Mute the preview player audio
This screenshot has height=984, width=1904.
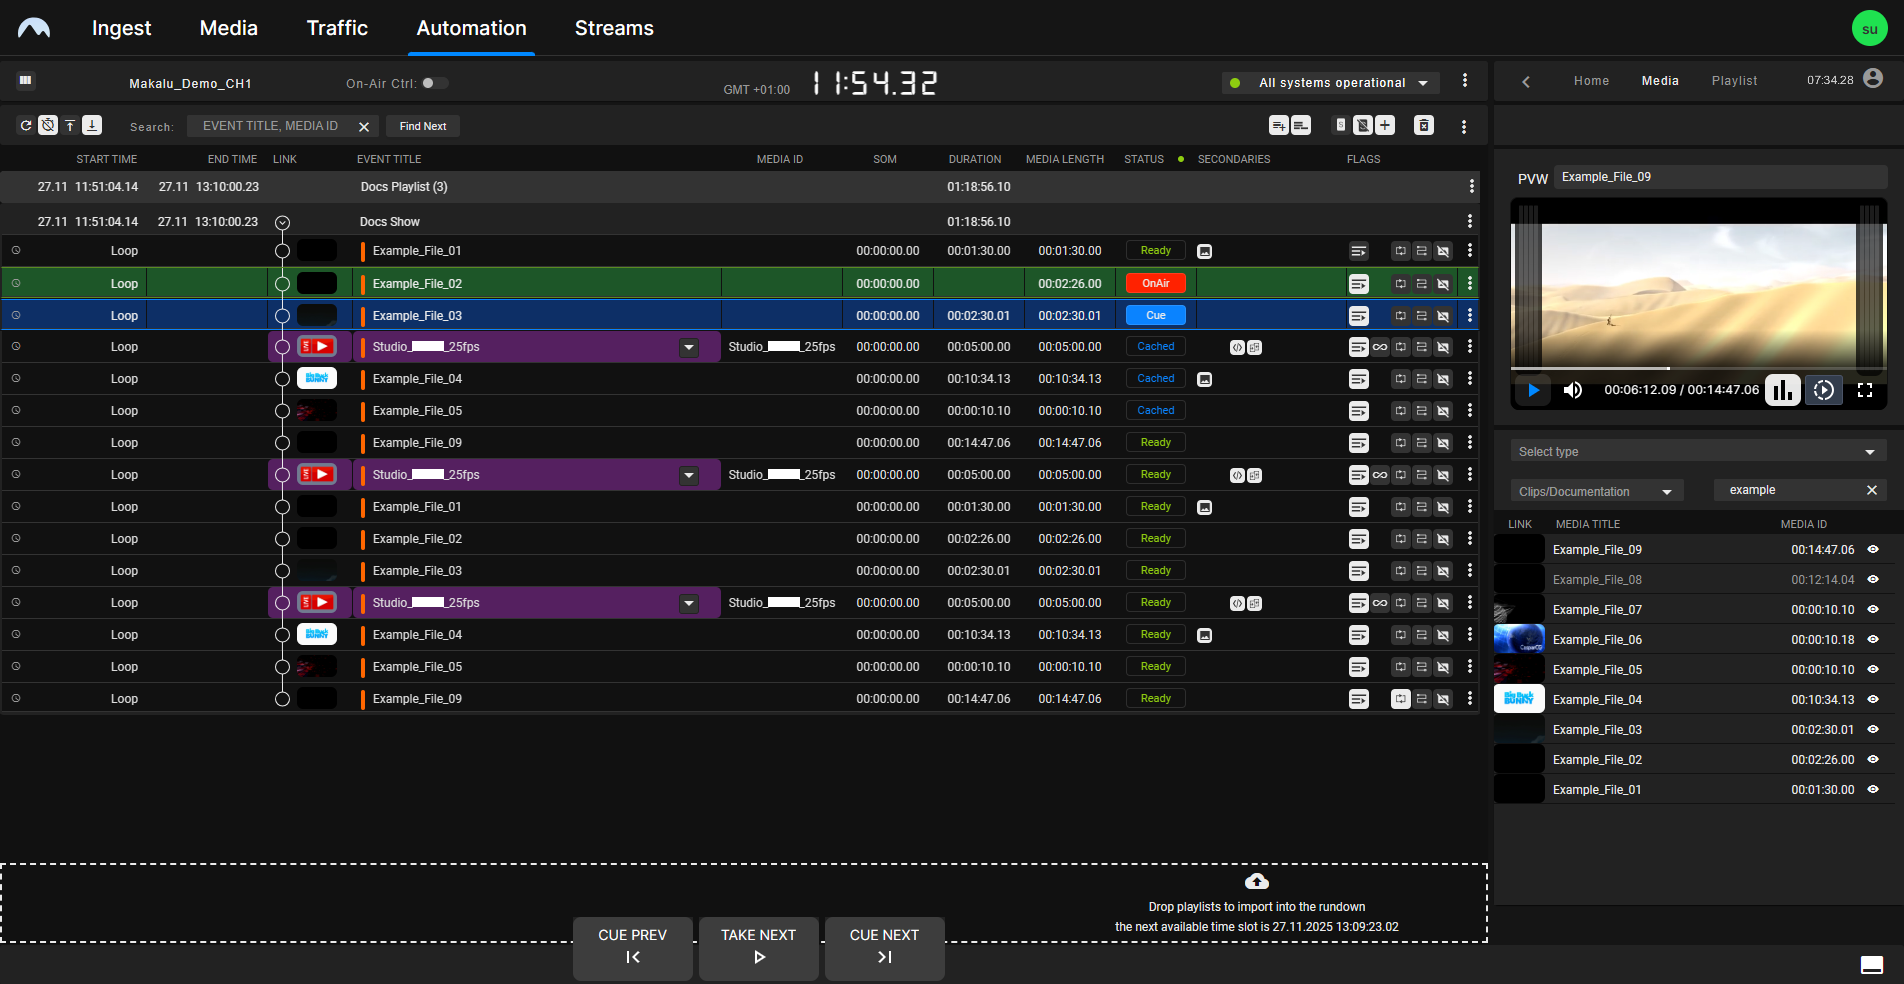(1572, 390)
